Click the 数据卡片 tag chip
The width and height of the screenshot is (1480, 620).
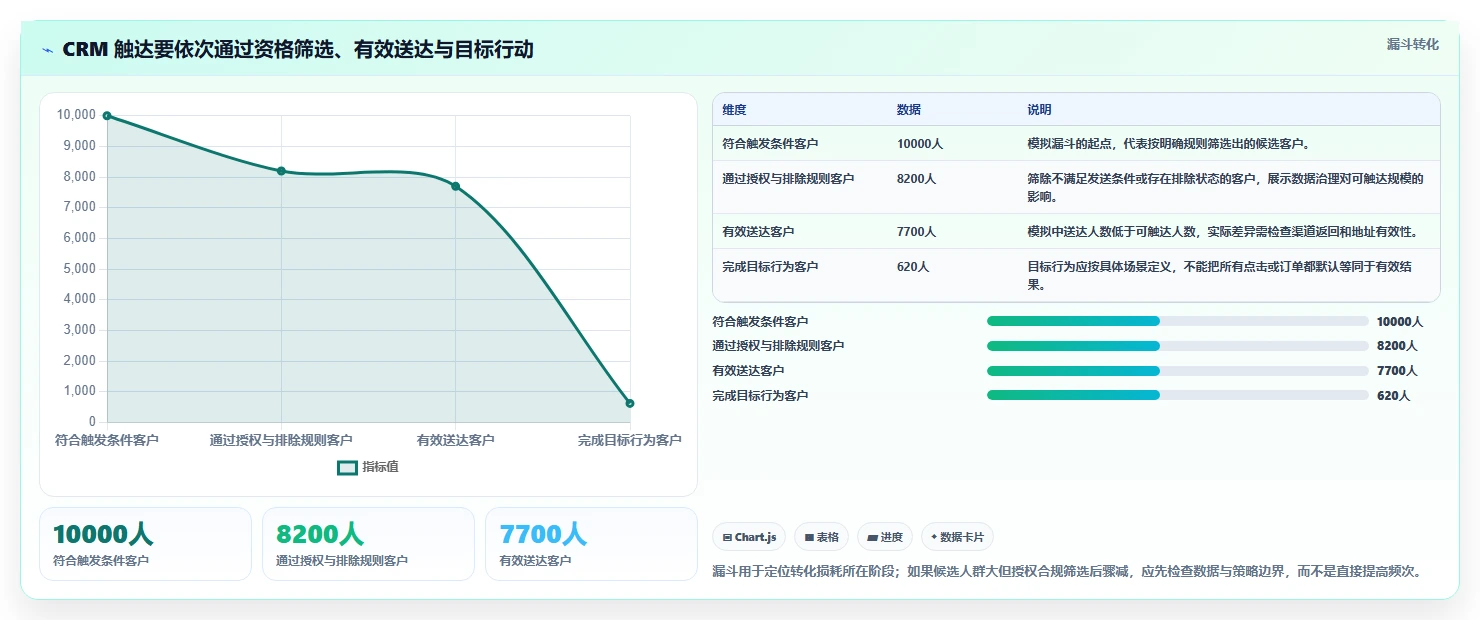[x=957, y=537]
